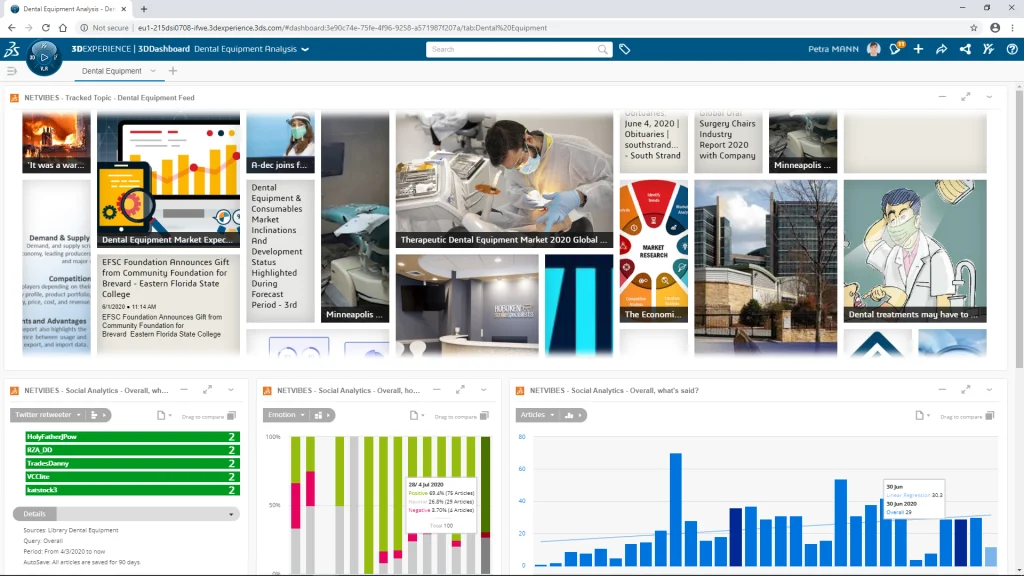Image resolution: width=1024 pixels, height=576 pixels.
Task: Reload the browser page
Action: (x=46, y=27)
